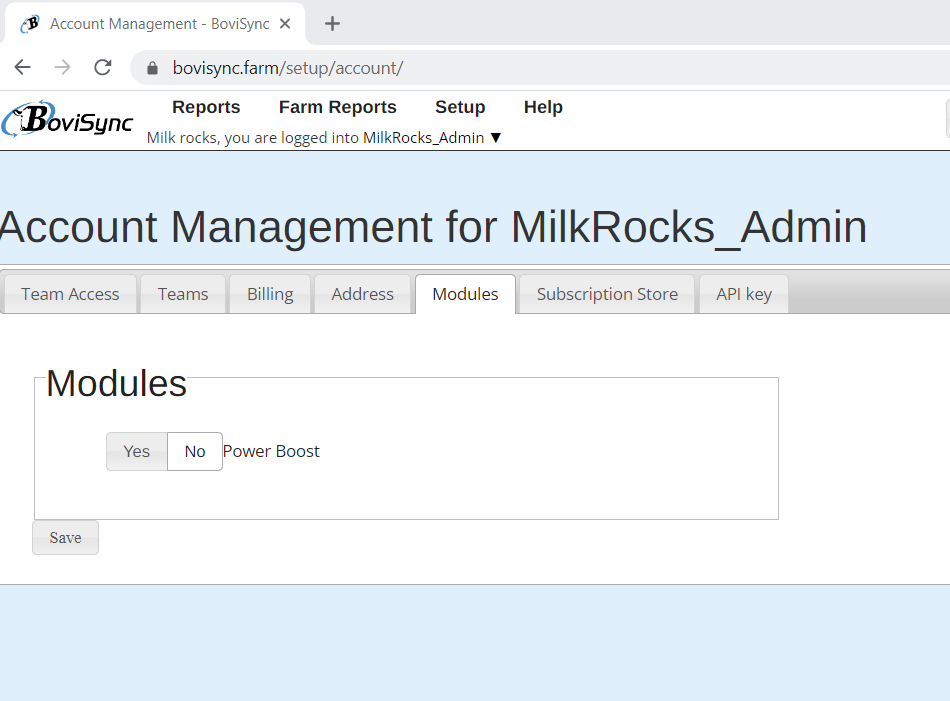Select the Modules tab
Viewport: 950px width, 701px height.
click(x=465, y=294)
